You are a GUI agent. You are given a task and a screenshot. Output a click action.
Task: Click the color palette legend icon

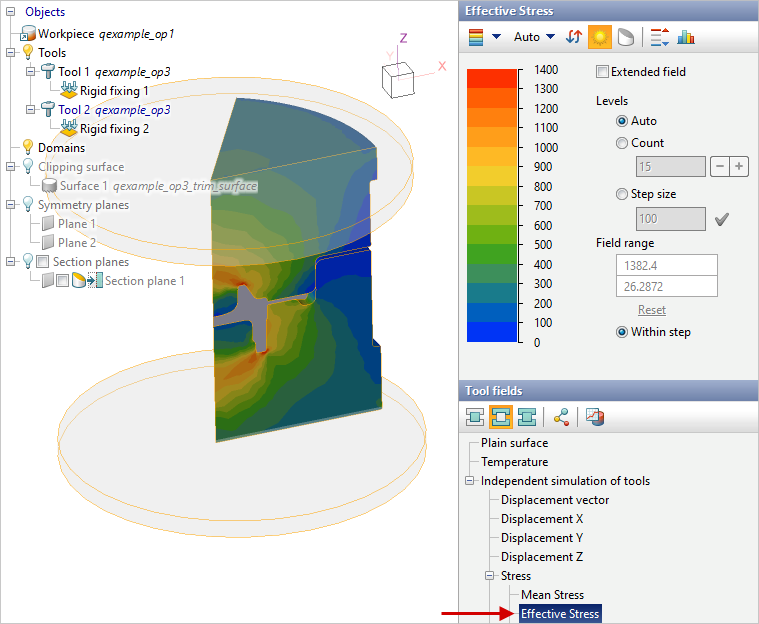[475, 37]
